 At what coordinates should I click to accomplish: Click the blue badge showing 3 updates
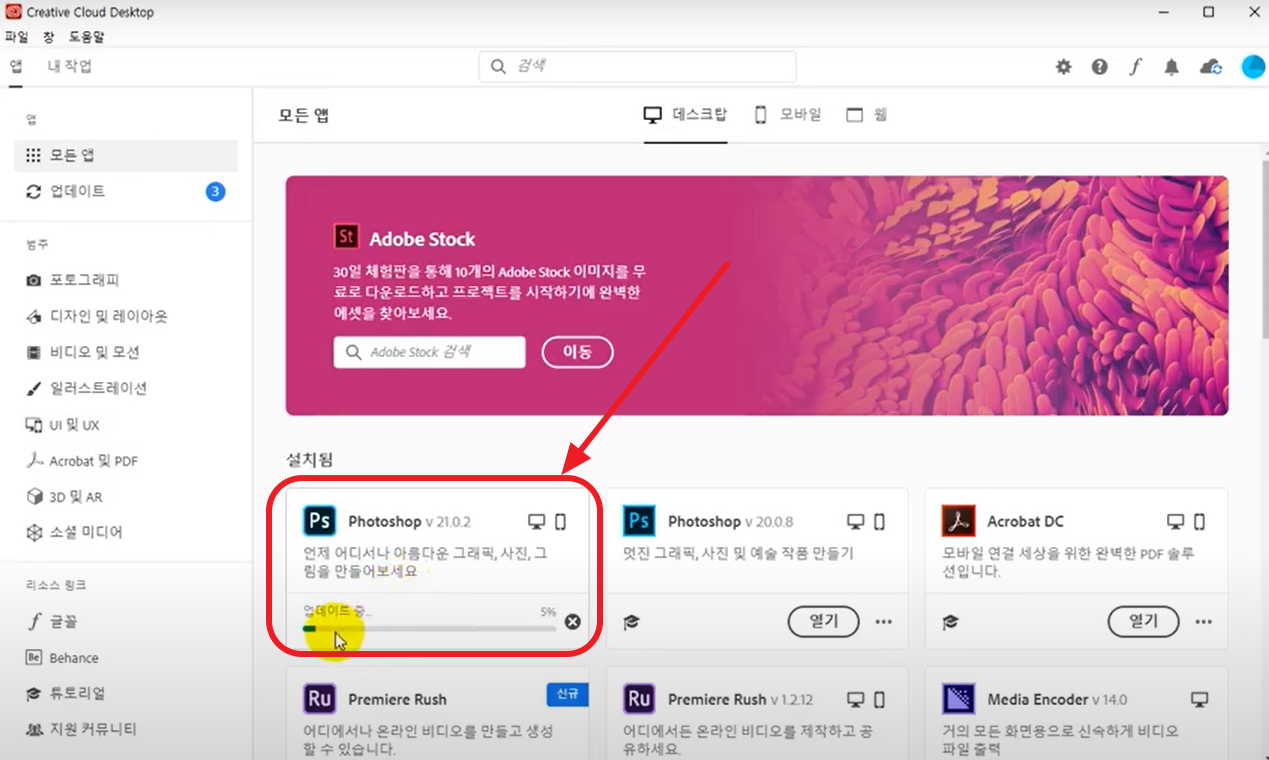(215, 191)
